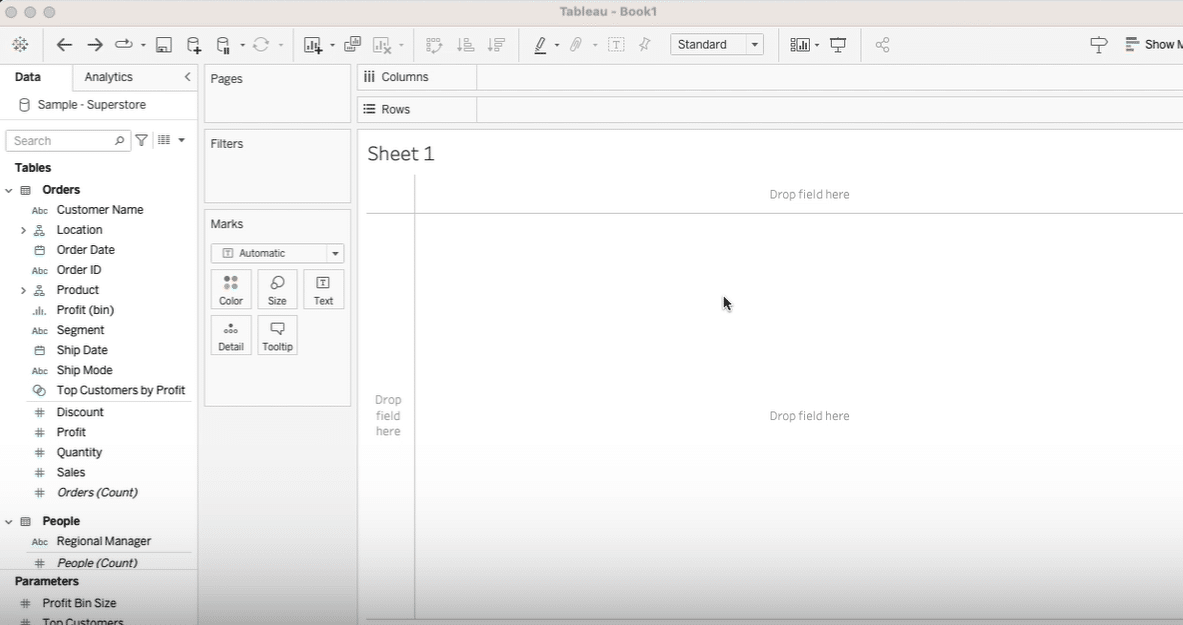
Task: Open the Show Me panel
Action: tap(1154, 45)
